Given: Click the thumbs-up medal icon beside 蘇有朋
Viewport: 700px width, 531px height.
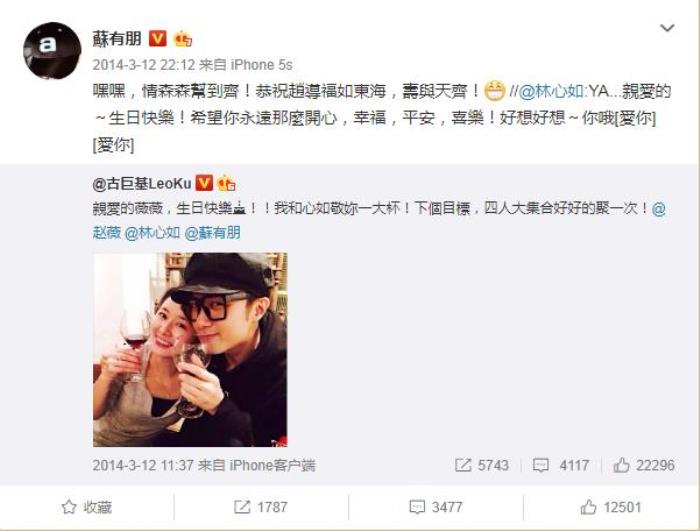Looking at the screenshot, I should tap(183, 39).
